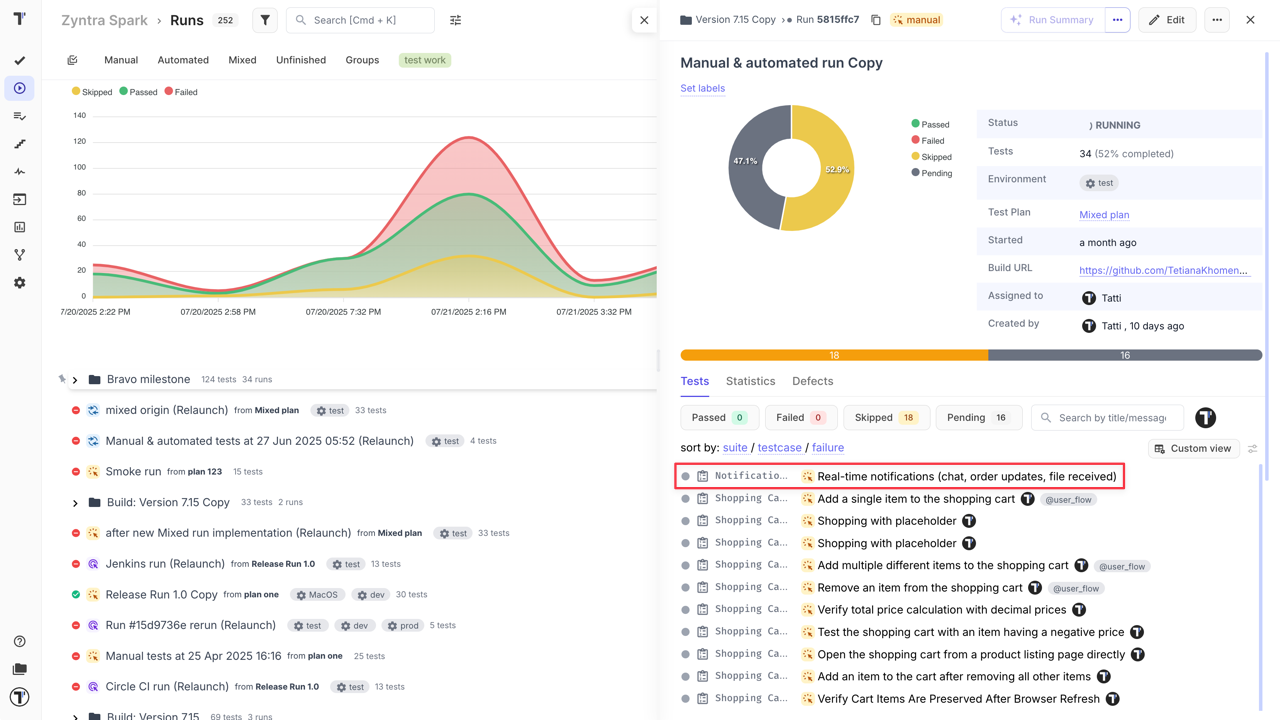Open the Defects tab

point(812,381)
